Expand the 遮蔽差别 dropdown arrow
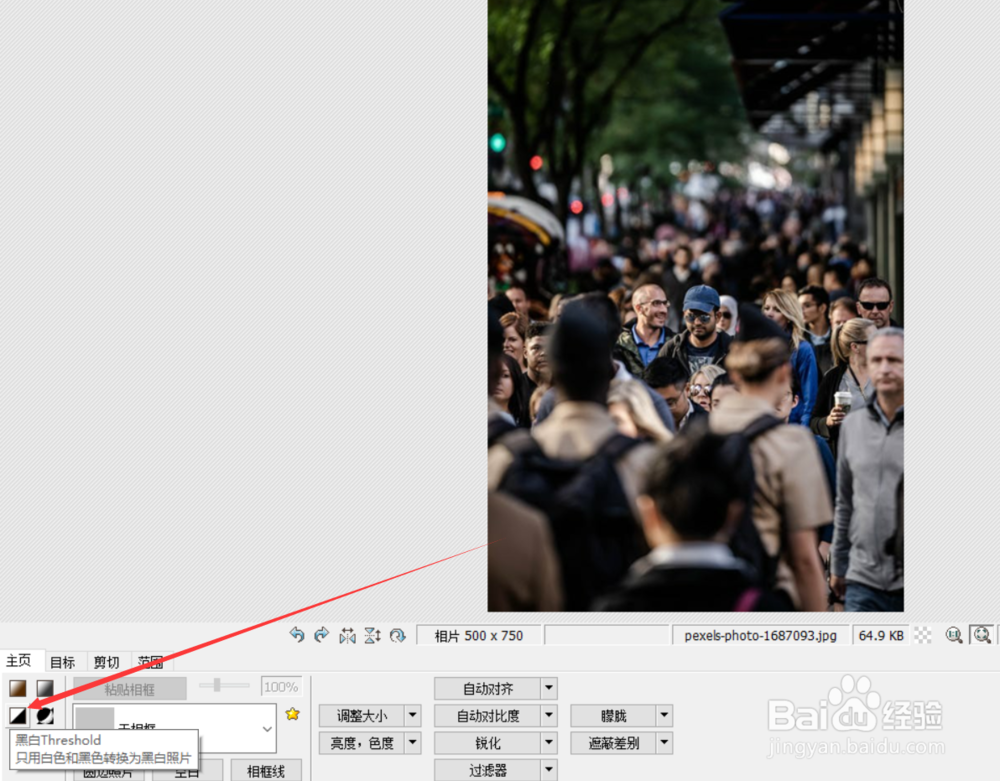1000x781 pixels. pyautogui.click(x=665, y=743)
